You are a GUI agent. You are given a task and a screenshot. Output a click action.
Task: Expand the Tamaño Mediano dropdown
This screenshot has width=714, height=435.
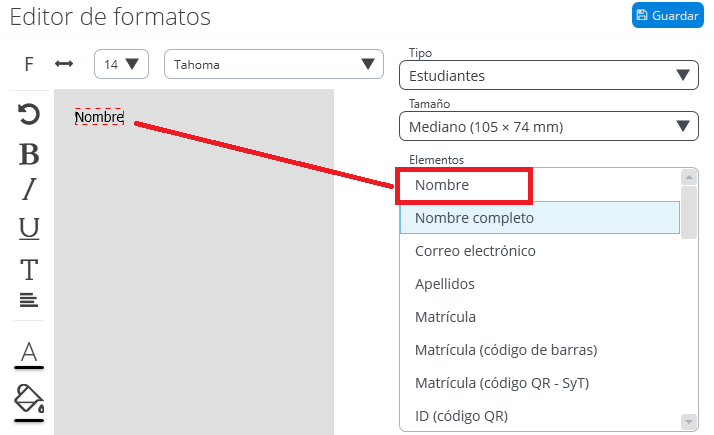tap(549, 126)
